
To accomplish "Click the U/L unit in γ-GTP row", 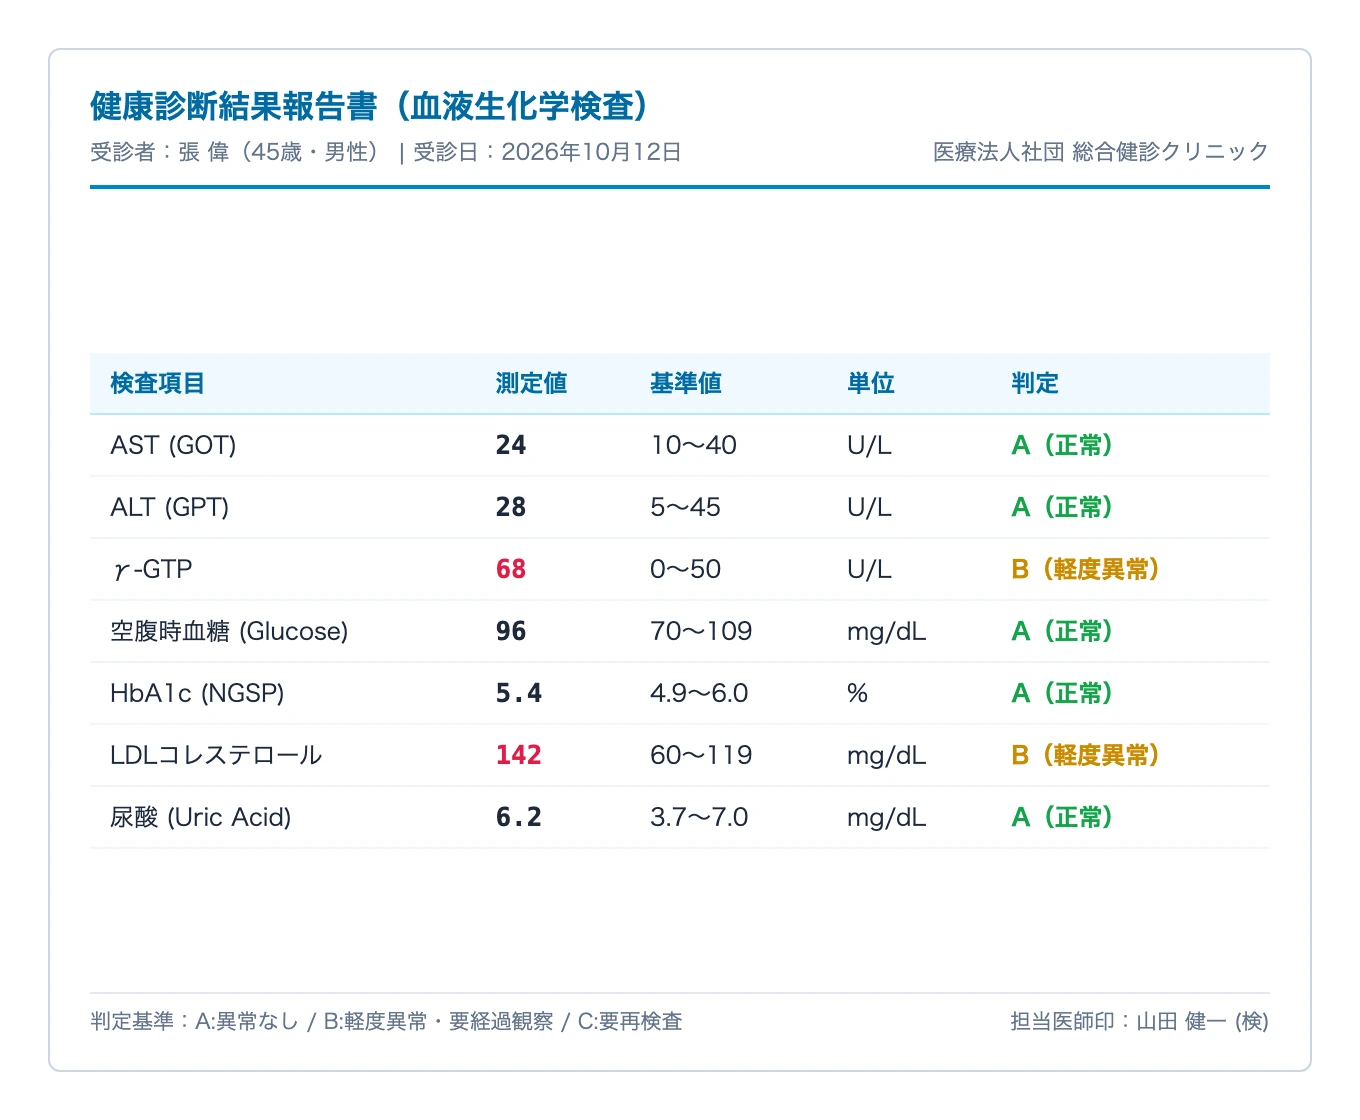I will pos(869,569).
